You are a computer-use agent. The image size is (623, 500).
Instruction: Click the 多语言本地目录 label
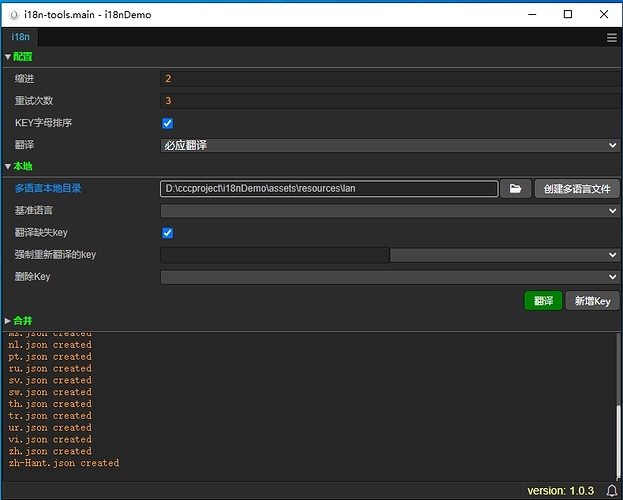coord(48,188)
